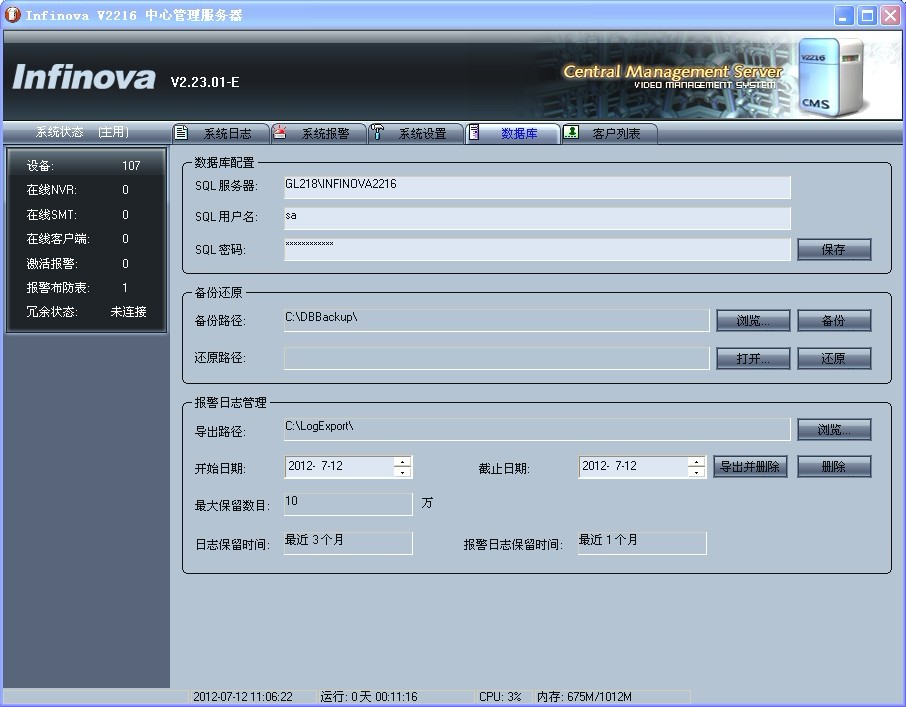906x707 pixels.
Task: Click the 激活报警 status row label
Action: click(52, 264)
